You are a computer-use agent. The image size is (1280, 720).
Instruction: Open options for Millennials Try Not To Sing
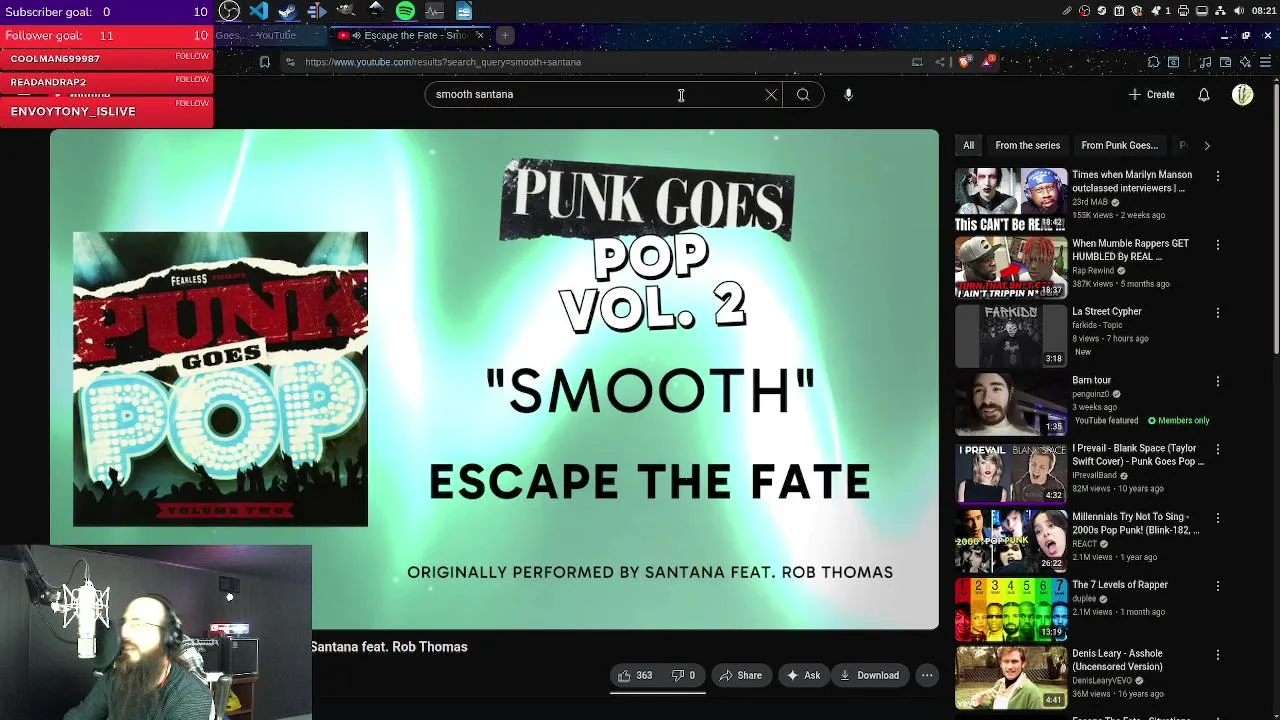[x=1217, y=518]
